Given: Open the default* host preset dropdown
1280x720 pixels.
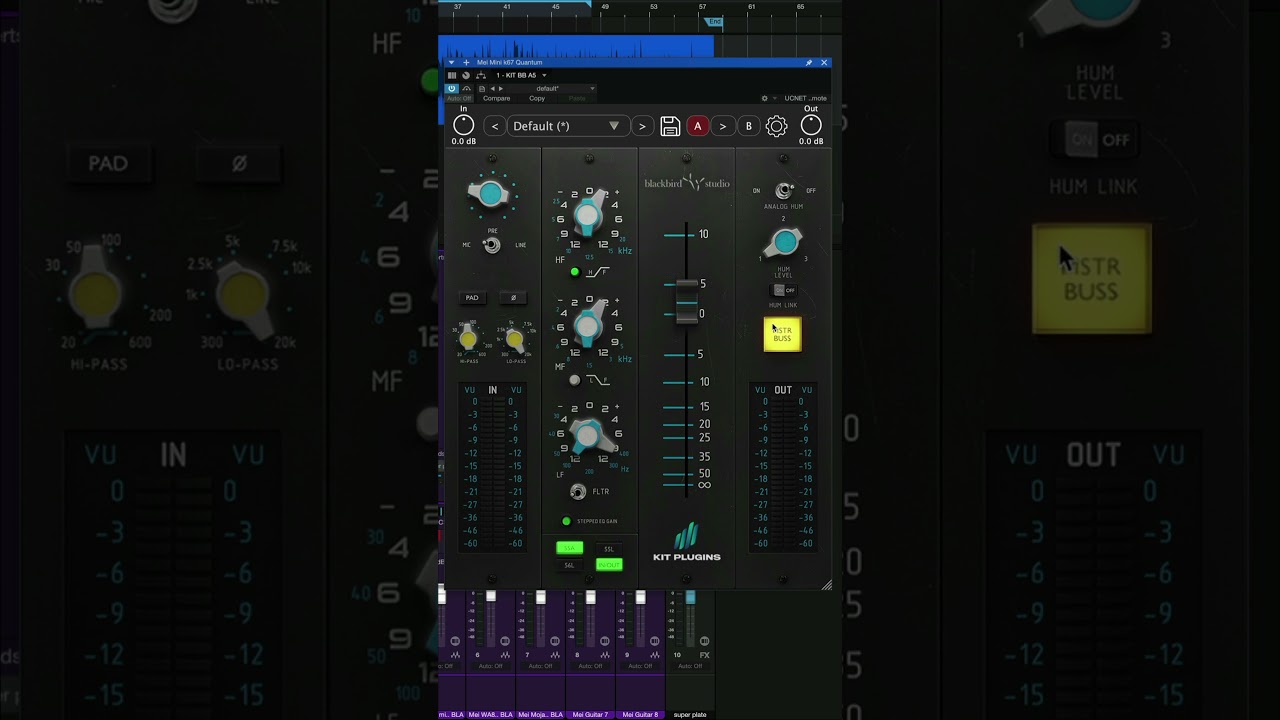Looking at the screenshot, I should (552, 88).
